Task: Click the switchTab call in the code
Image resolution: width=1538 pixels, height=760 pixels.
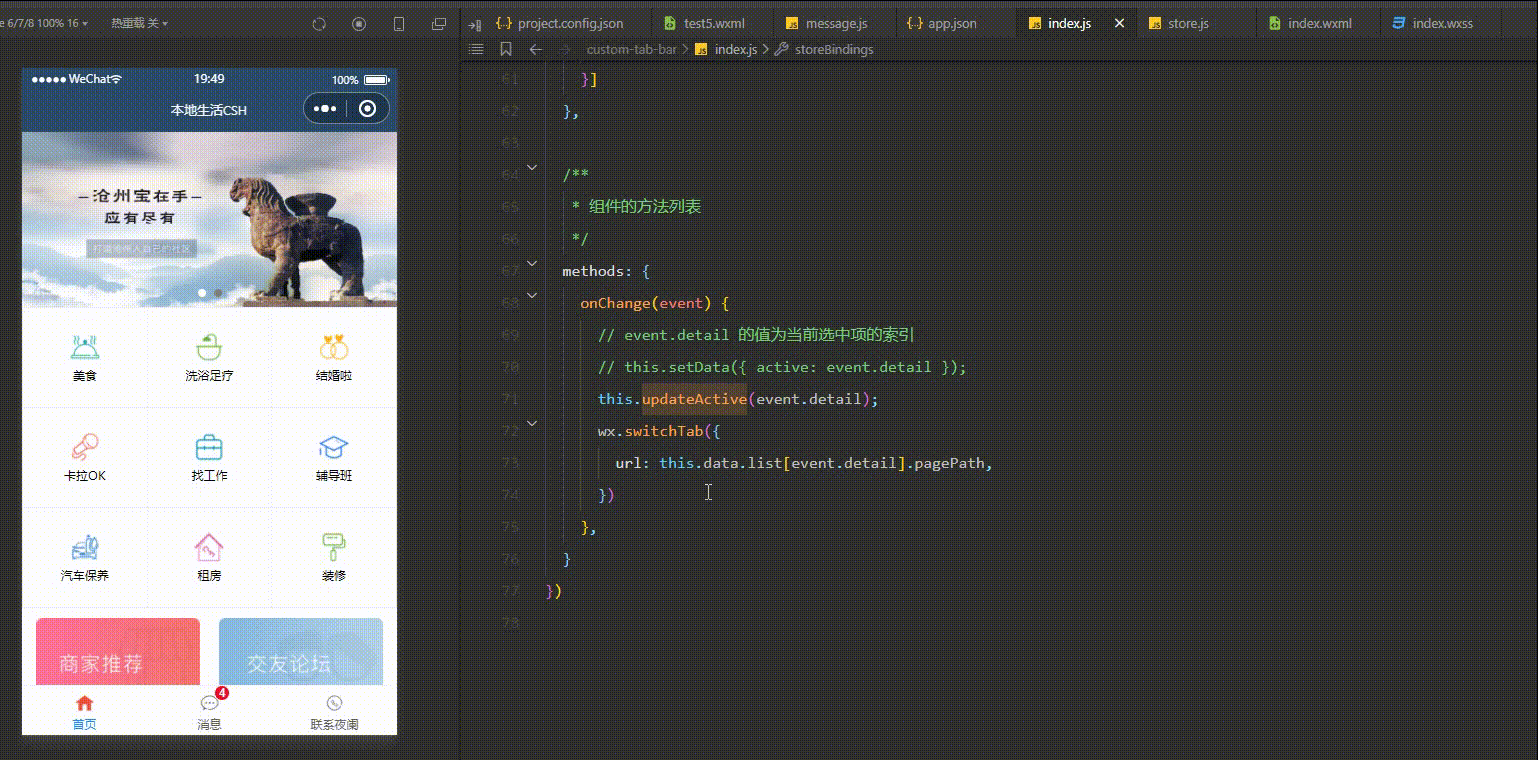Action: pyautogui.click(x=663, y=431)
